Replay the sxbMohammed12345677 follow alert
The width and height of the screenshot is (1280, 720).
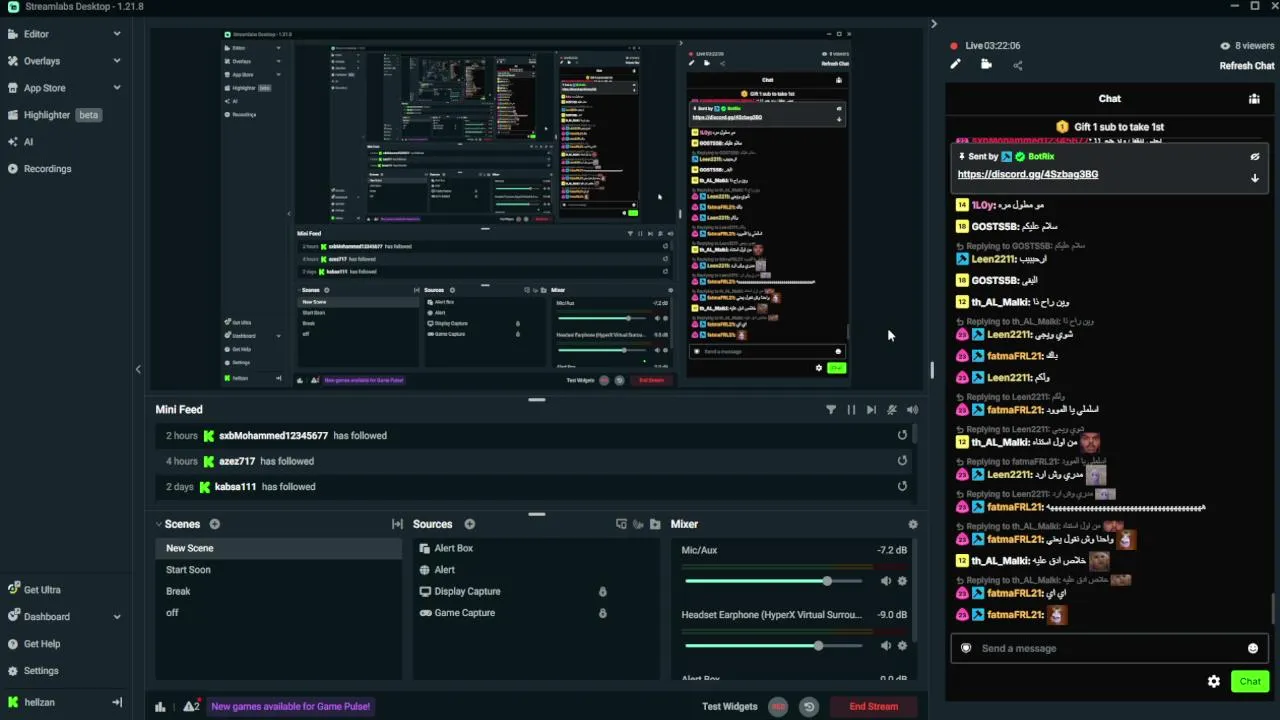(x=902, y=435)
